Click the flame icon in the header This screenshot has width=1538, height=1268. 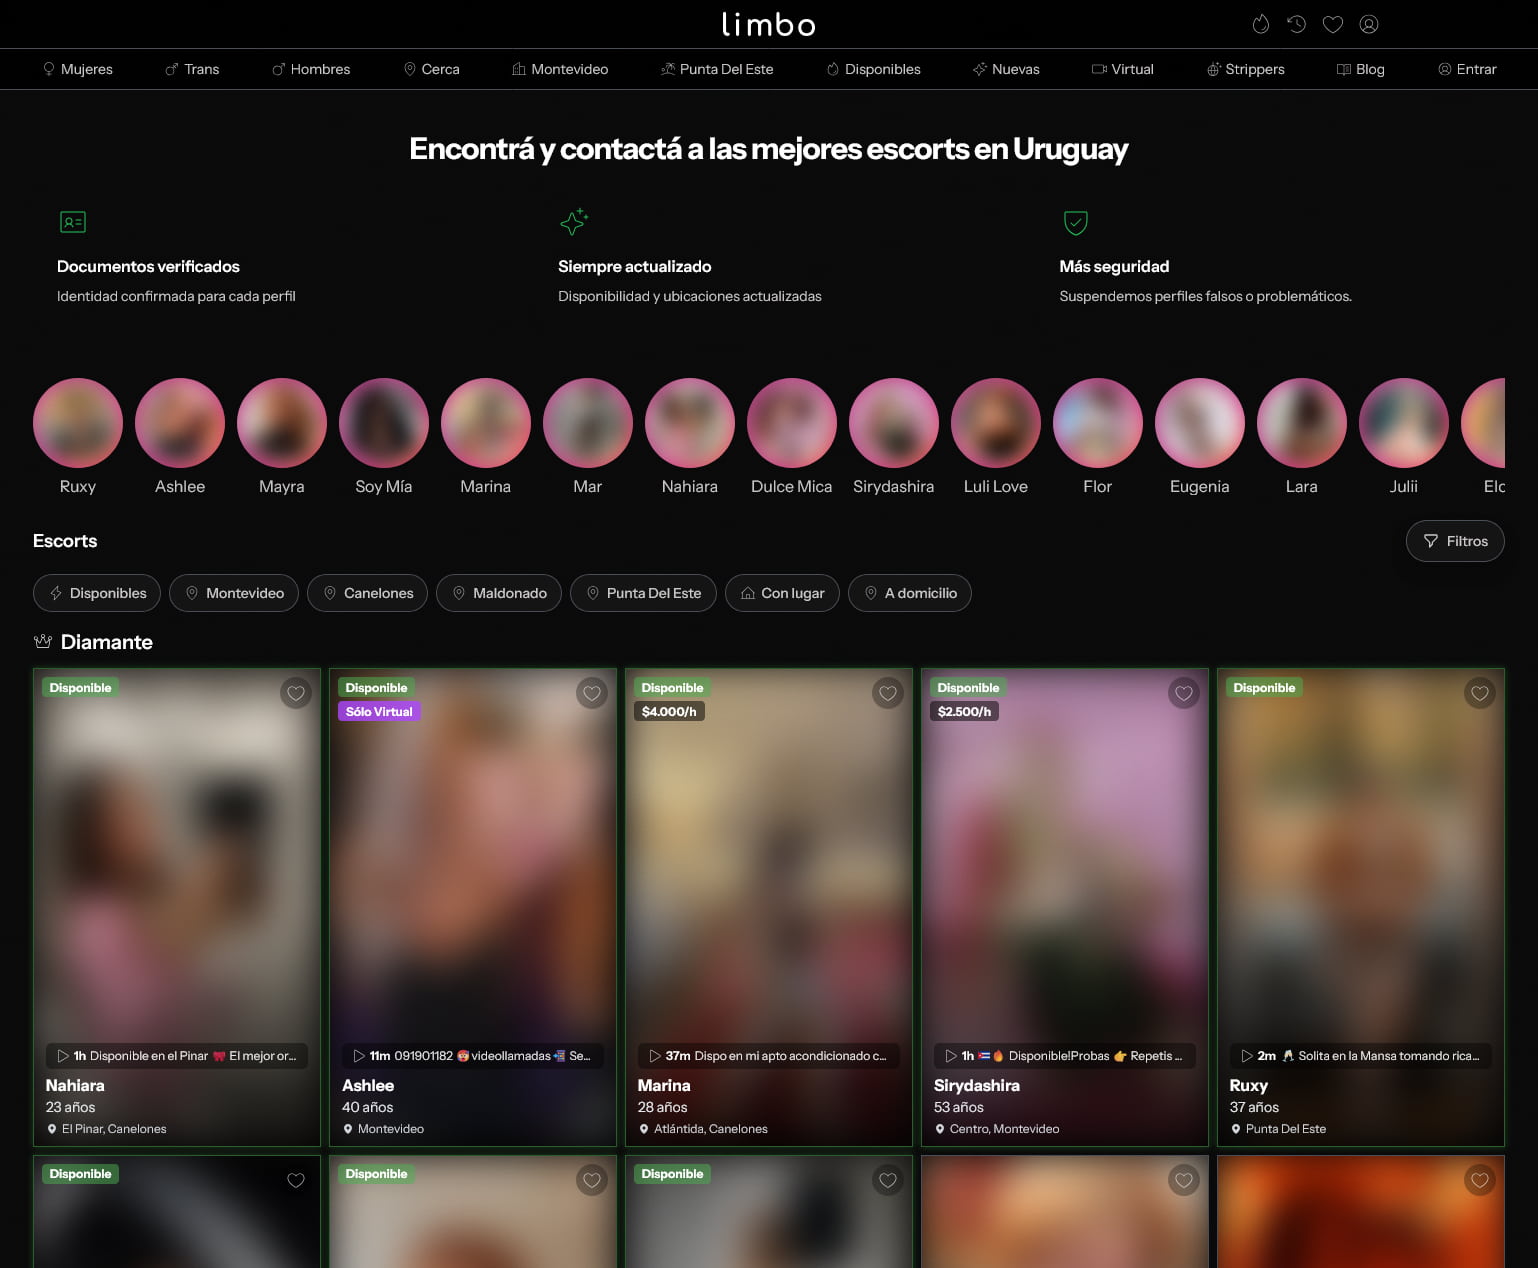[x=1261, y=24]
